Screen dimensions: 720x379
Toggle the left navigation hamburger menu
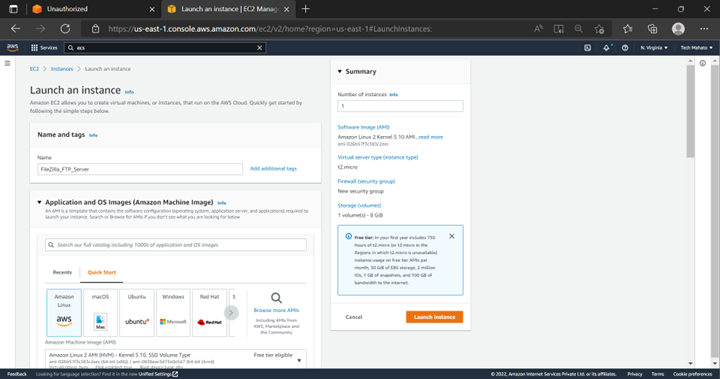pyautogui.click(x=7, y=63)
